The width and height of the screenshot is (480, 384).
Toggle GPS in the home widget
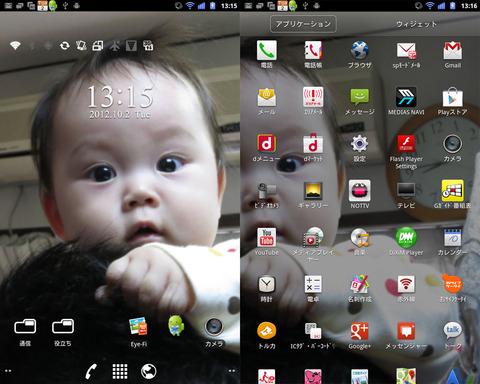tap(48, 46)
